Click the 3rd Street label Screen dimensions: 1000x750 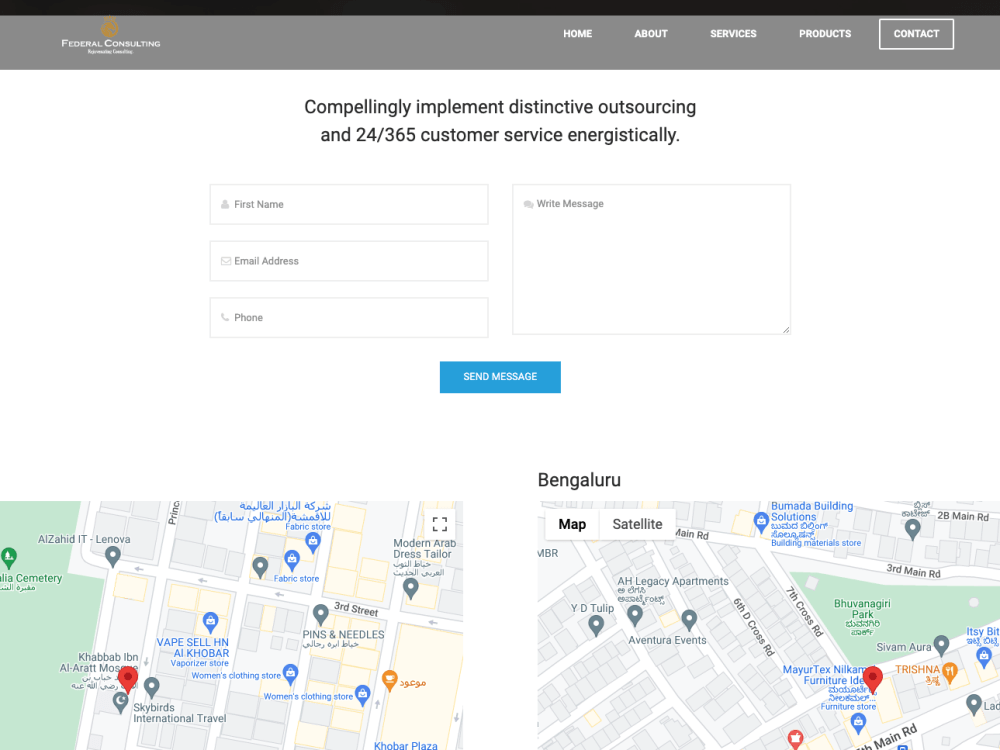(x=356, y=609)
